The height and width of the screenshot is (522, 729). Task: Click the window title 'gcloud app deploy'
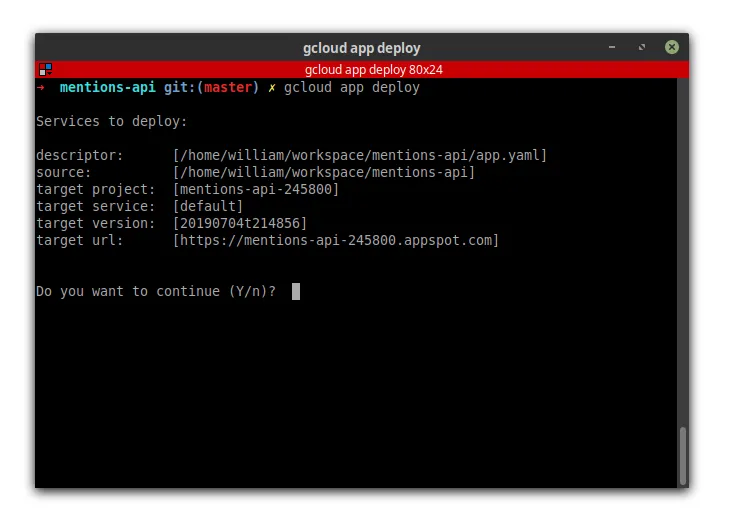(x=361, y=48)
